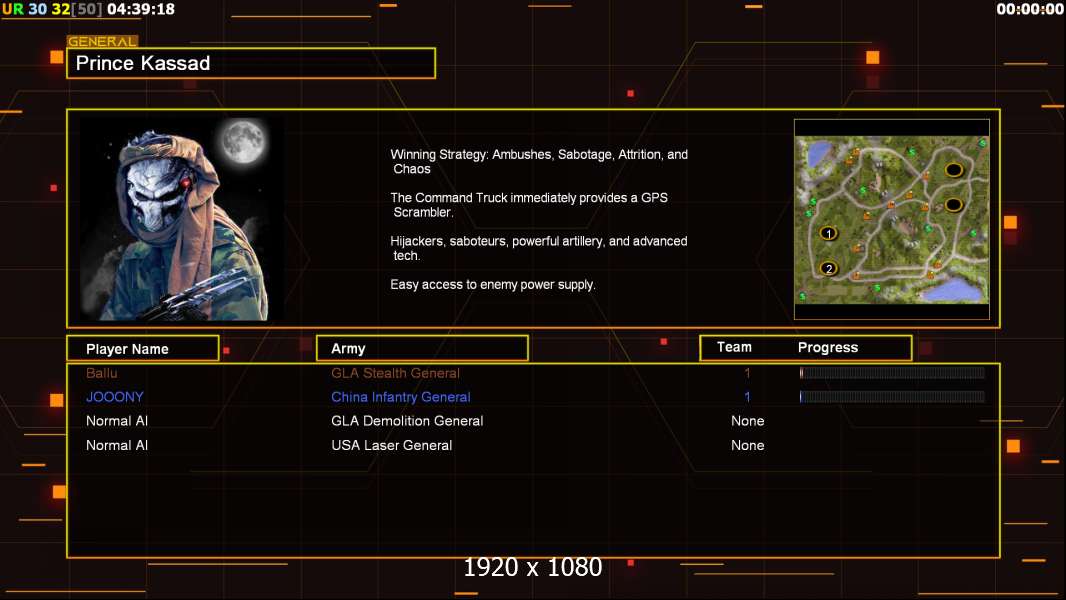Click the 00:00:00 game timer
1066x600 pixels.
[1029, 9]
